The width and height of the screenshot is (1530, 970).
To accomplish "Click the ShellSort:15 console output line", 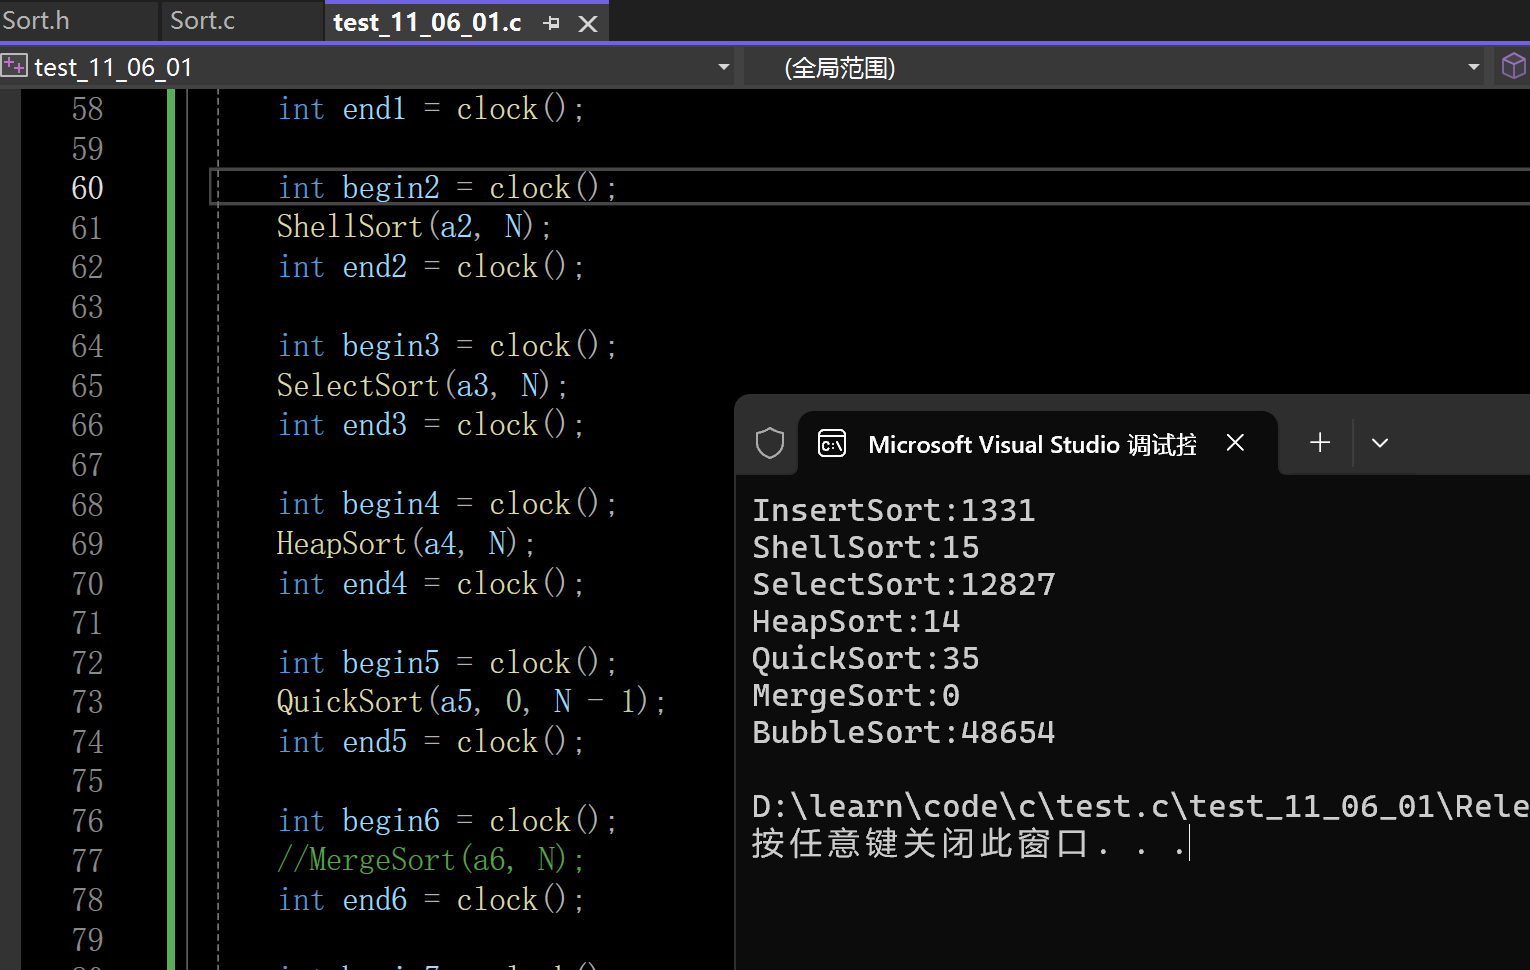I will click(x=866, y=548).
